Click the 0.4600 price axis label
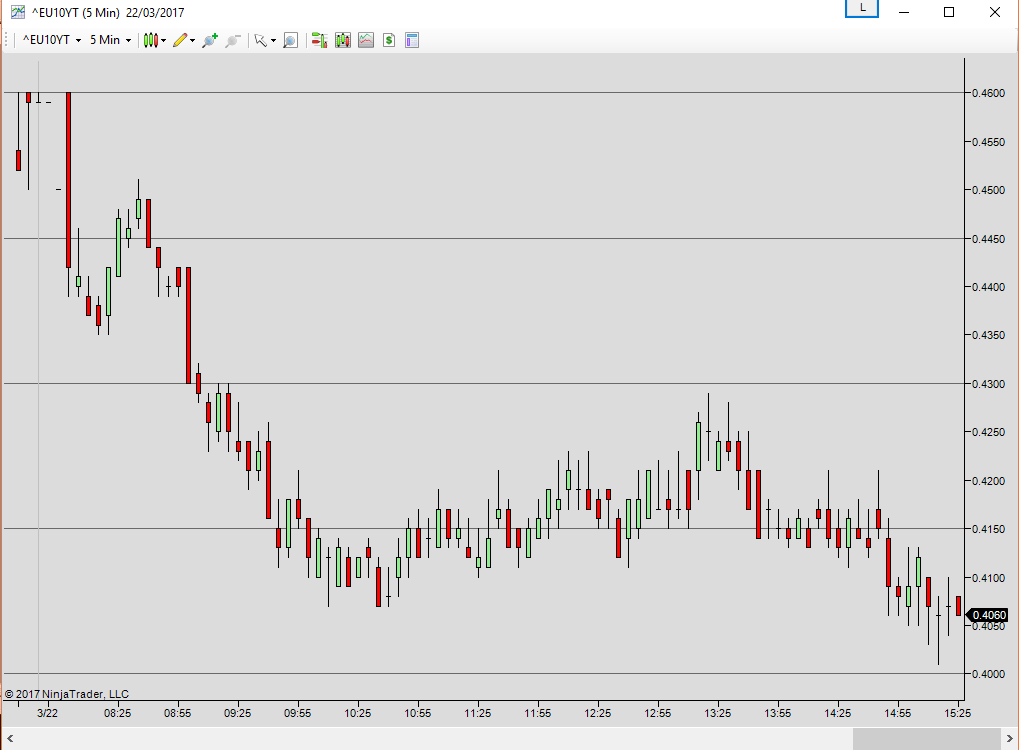The width and height of the screenshot is (1019, 750). tap(988, 93)
